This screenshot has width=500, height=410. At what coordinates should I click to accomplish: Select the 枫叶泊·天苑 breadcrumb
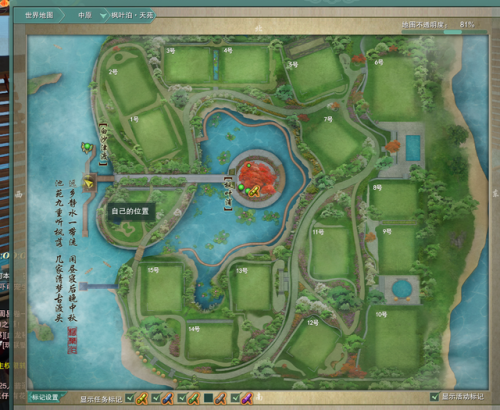coord(132,15)
